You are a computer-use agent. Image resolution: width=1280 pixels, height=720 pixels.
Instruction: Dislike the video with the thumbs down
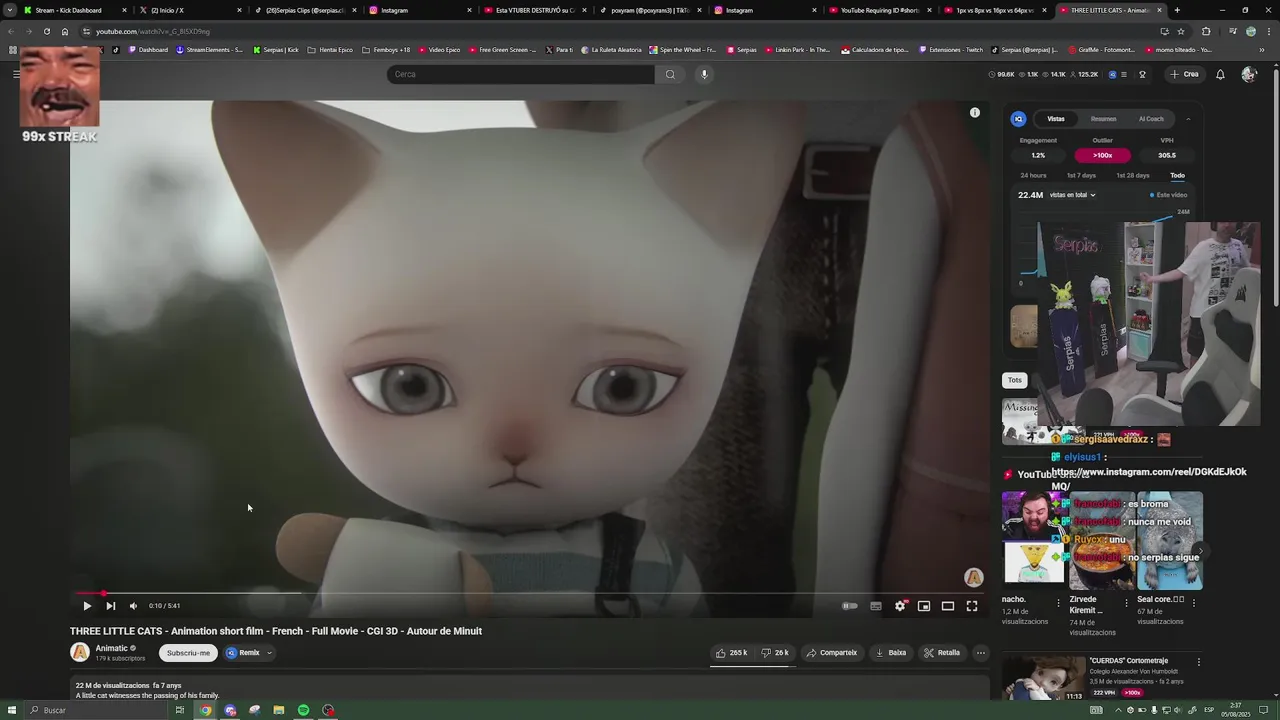tap(775, 653)
